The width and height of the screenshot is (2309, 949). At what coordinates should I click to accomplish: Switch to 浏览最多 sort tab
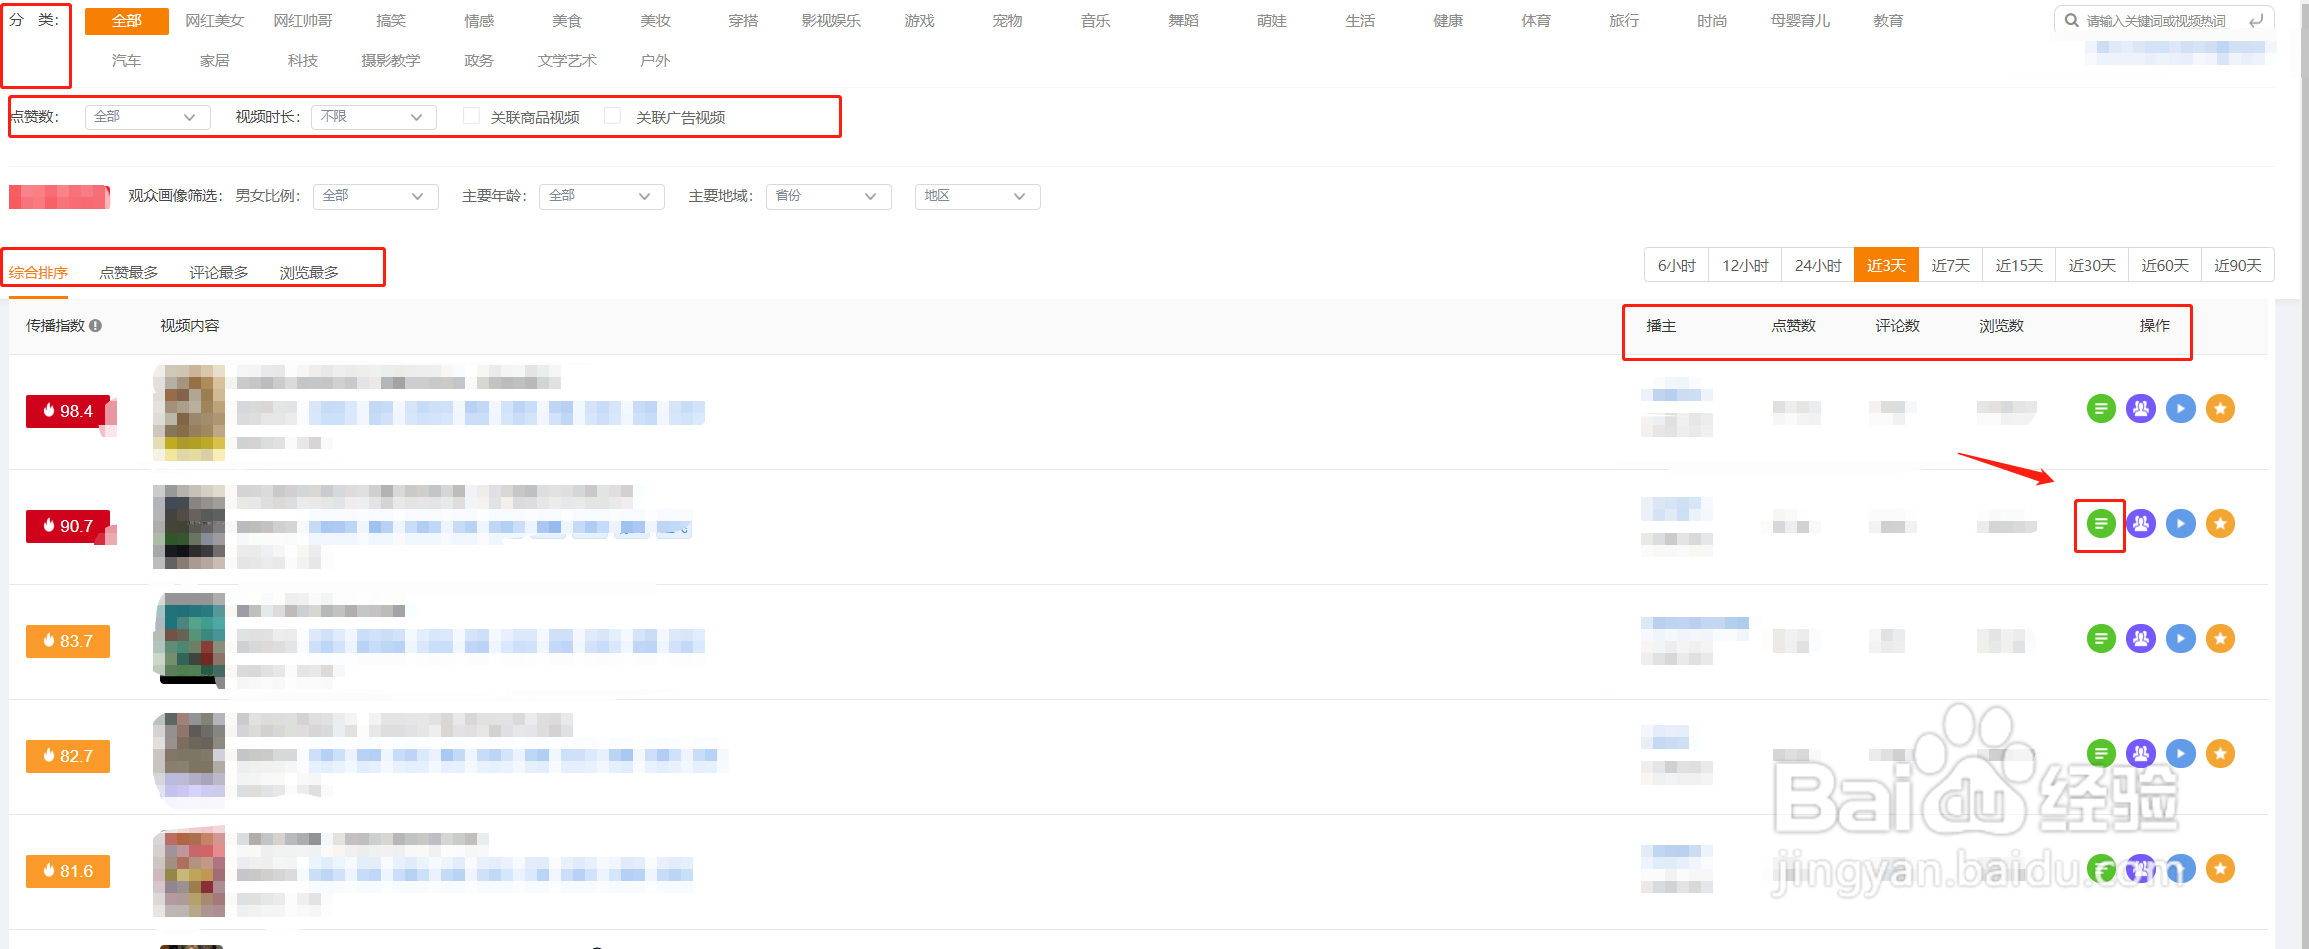309,272
